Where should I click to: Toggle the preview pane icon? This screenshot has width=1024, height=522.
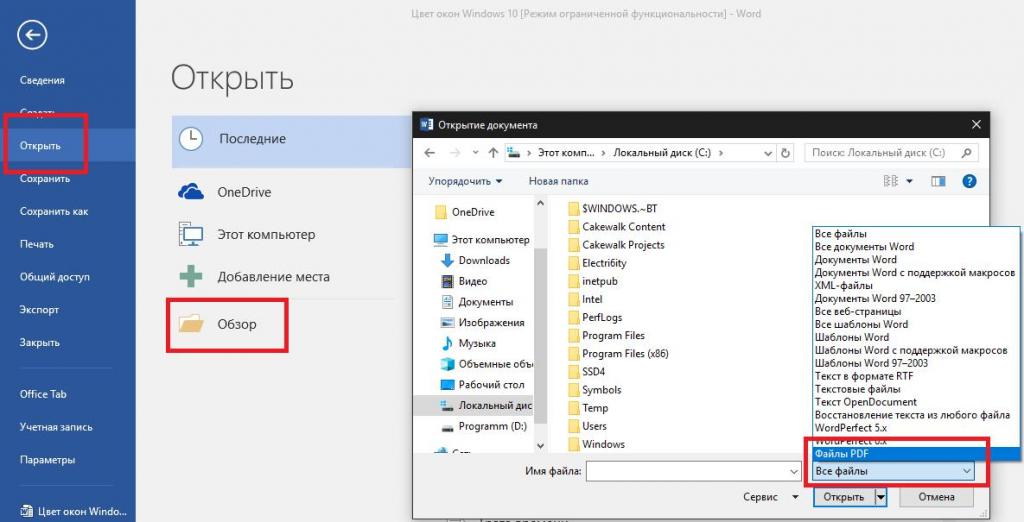[x=938, y=182]
